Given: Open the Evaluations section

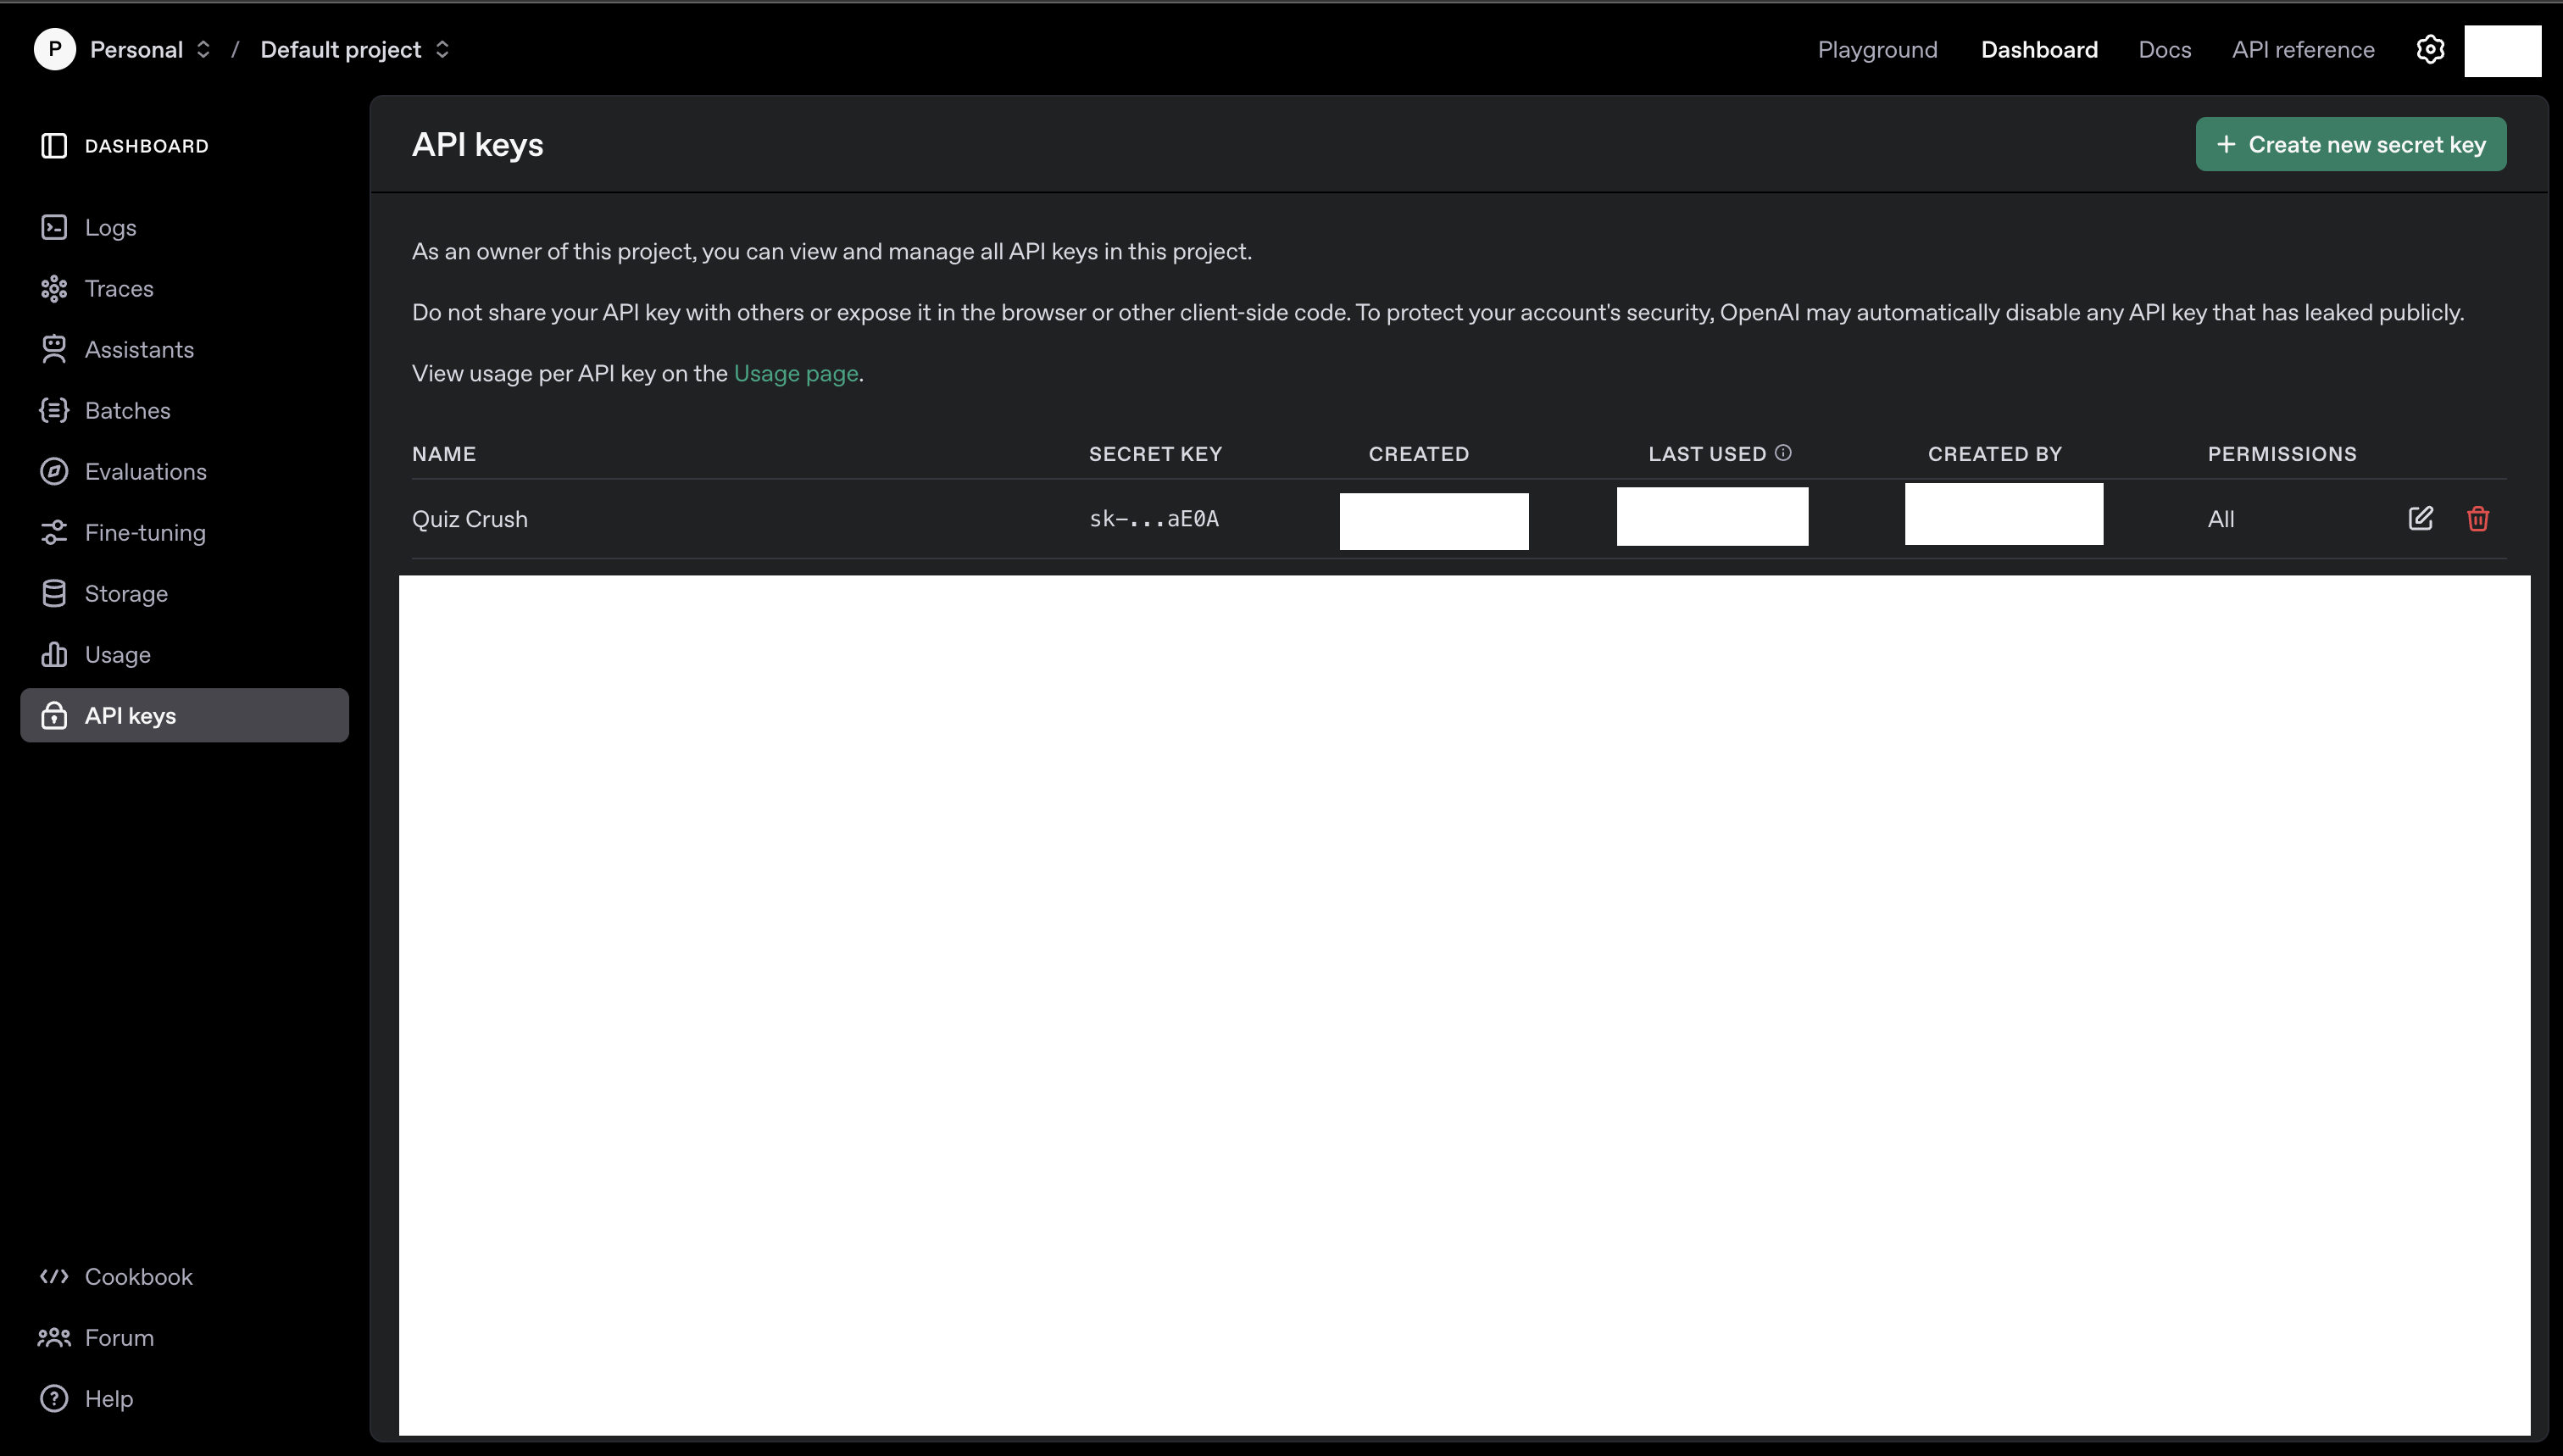Looking at the screenshot, I should pos(146,471).
